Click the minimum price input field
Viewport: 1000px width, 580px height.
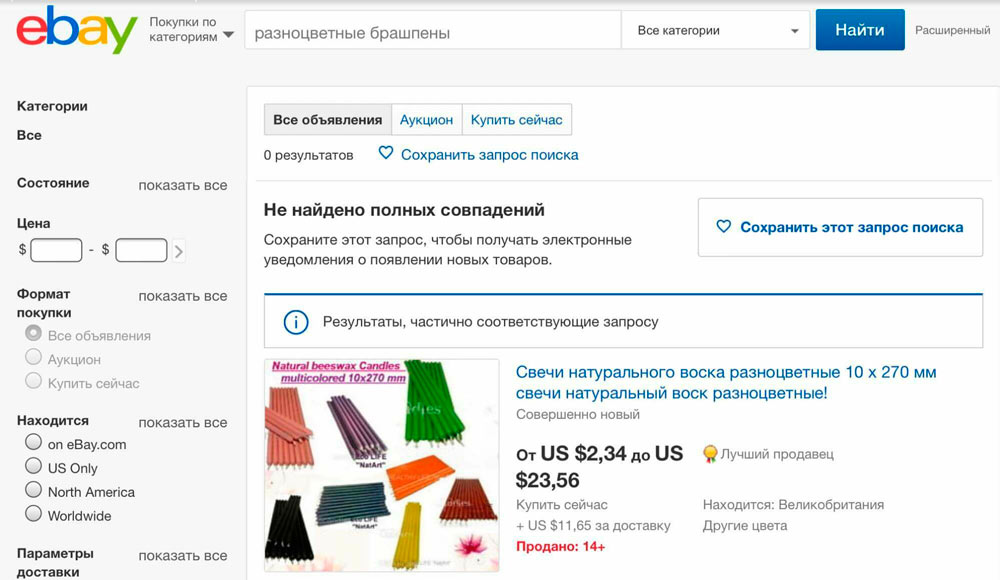click(56, 250)
